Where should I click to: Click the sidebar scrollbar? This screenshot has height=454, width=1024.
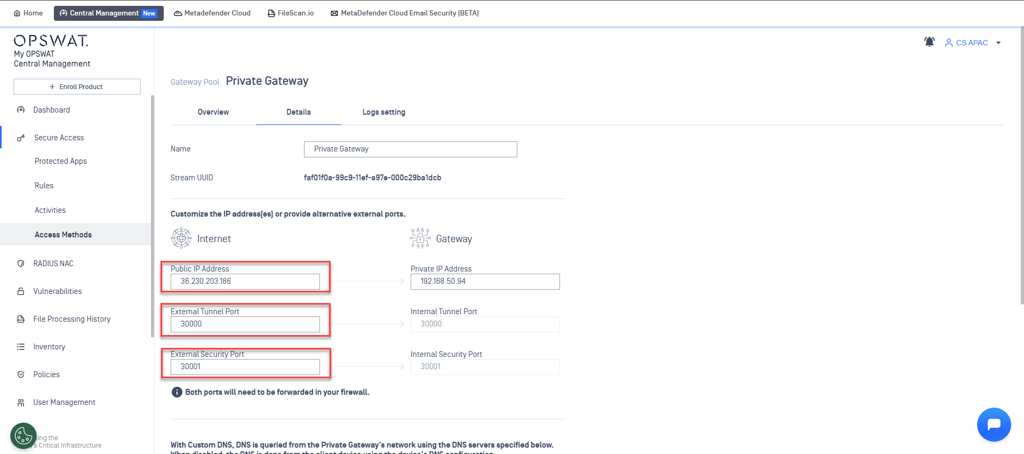point(153,216)
